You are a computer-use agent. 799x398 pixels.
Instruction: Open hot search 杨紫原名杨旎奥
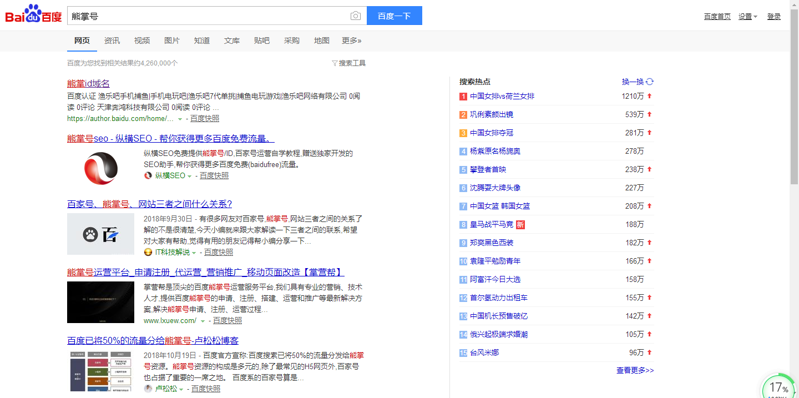[495, 151]
